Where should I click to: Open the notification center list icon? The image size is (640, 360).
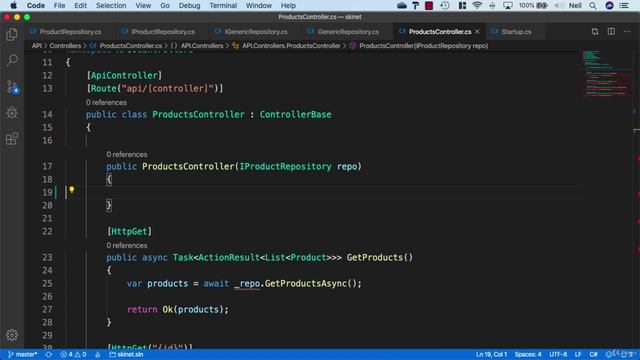(624, 5)
